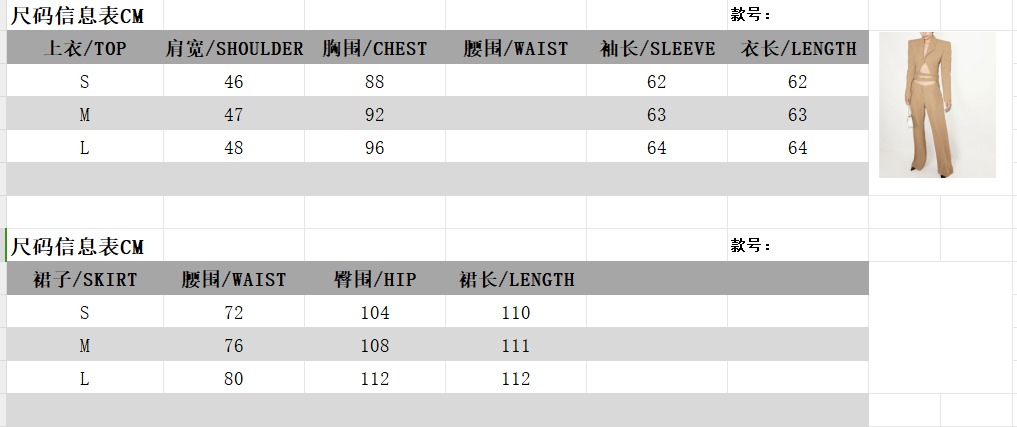Select the skirt length value 111 cell
Screen dimensions: 1017x427
pos(516,346)
